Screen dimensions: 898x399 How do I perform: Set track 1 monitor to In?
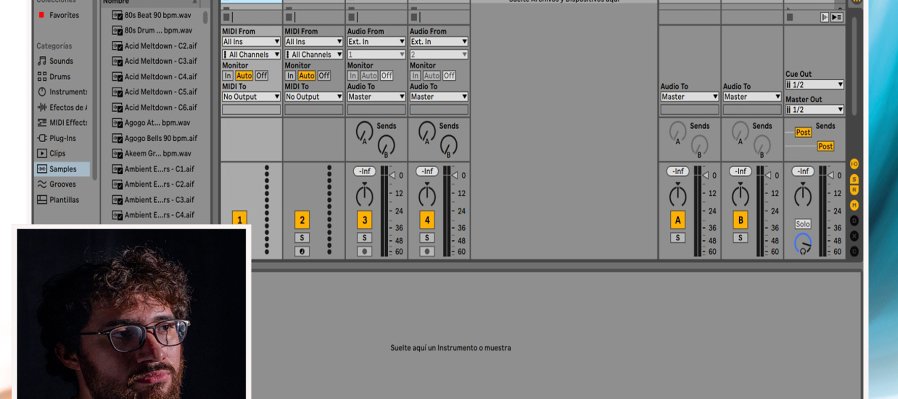pos(228,76)
